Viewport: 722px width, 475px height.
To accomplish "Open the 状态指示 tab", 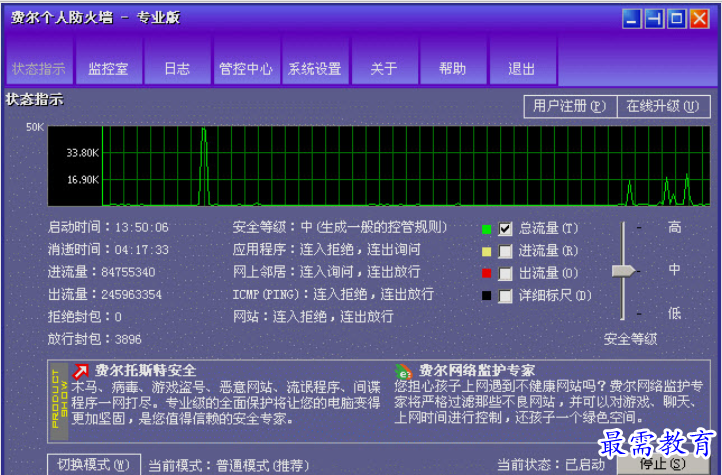I will click(39, 61).
